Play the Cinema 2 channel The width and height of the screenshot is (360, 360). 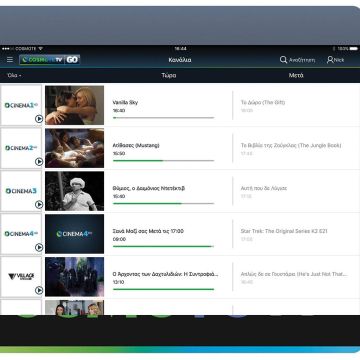39,162
